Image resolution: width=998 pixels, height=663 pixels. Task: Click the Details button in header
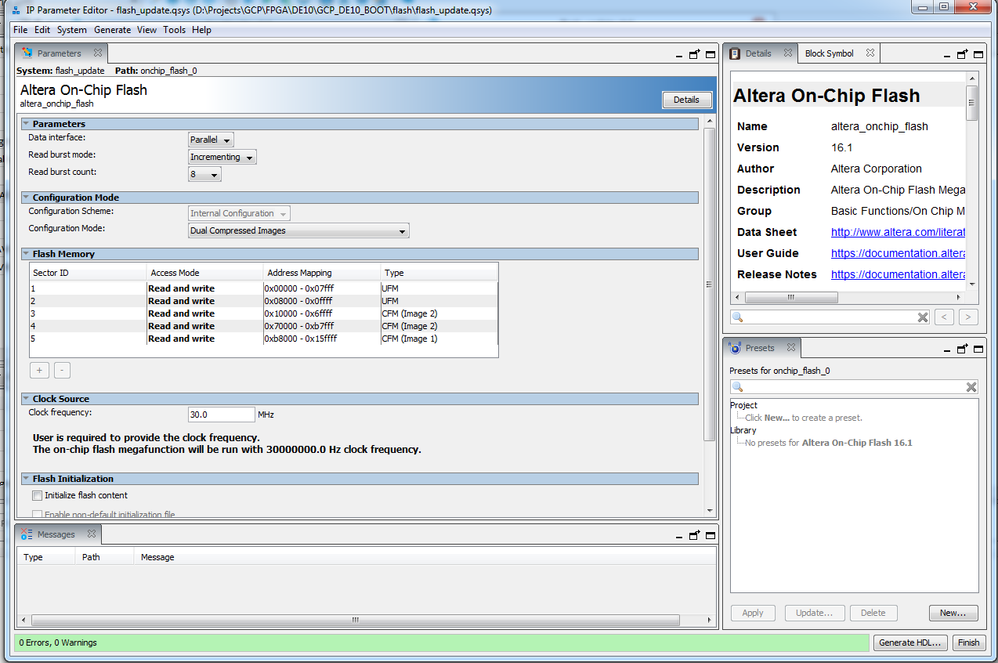(686, 99)
